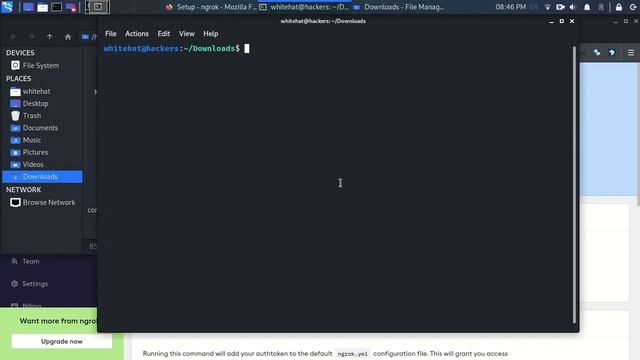This screenshot has height=360, width=640.
Task: Go to parent folder in file manager
Action: pyautogui.click(x=49, y=37)
